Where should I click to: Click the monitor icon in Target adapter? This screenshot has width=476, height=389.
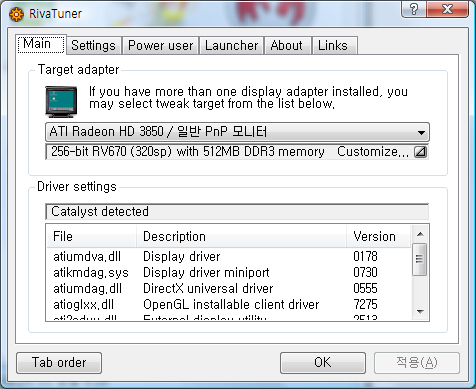(x=61, y=102)
